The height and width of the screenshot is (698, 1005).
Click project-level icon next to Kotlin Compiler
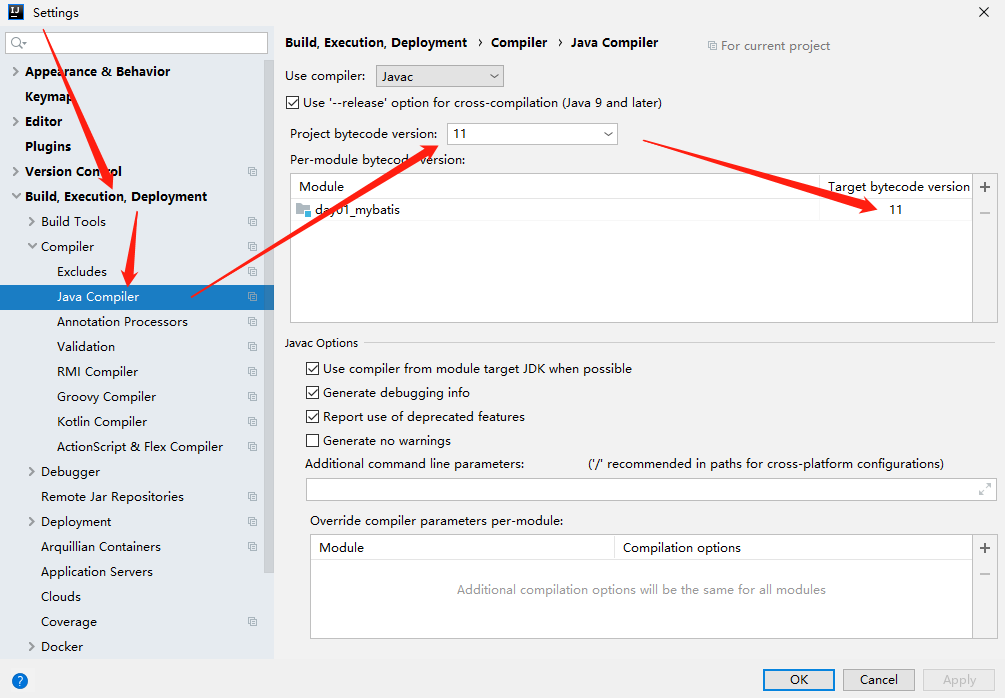pos(253,422)
